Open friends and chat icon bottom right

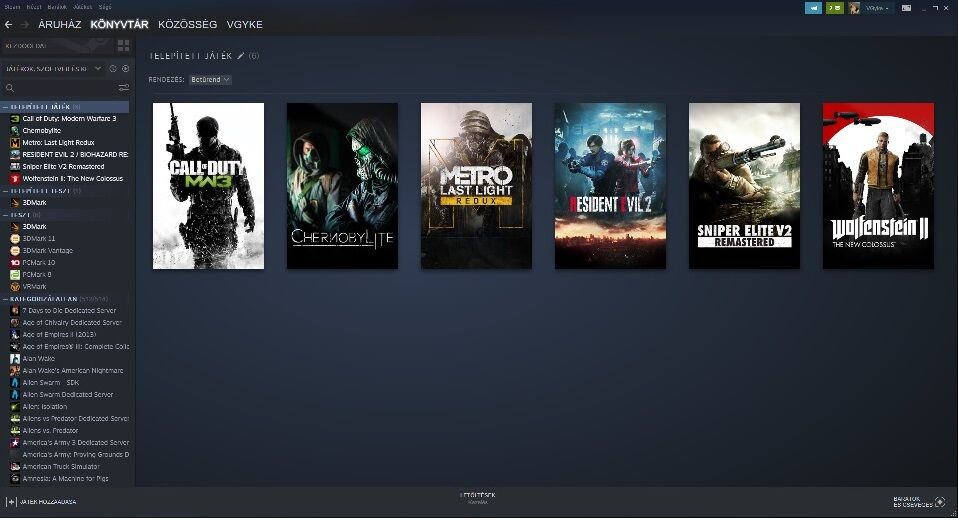click(940, 502)
